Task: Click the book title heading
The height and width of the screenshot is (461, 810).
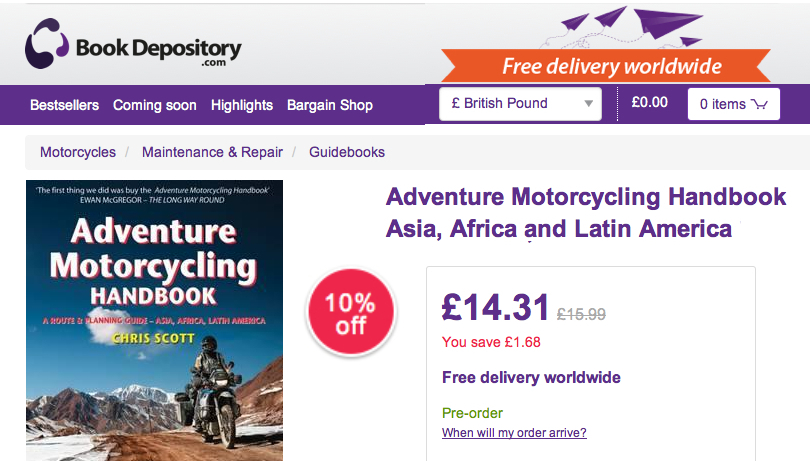Action: (560, 212)
